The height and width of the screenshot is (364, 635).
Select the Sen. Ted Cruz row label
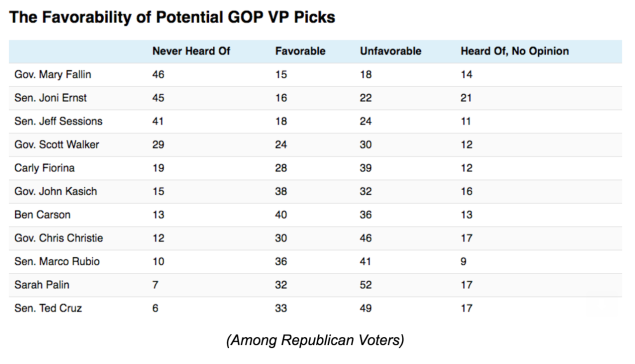click(x=48, y=308)
